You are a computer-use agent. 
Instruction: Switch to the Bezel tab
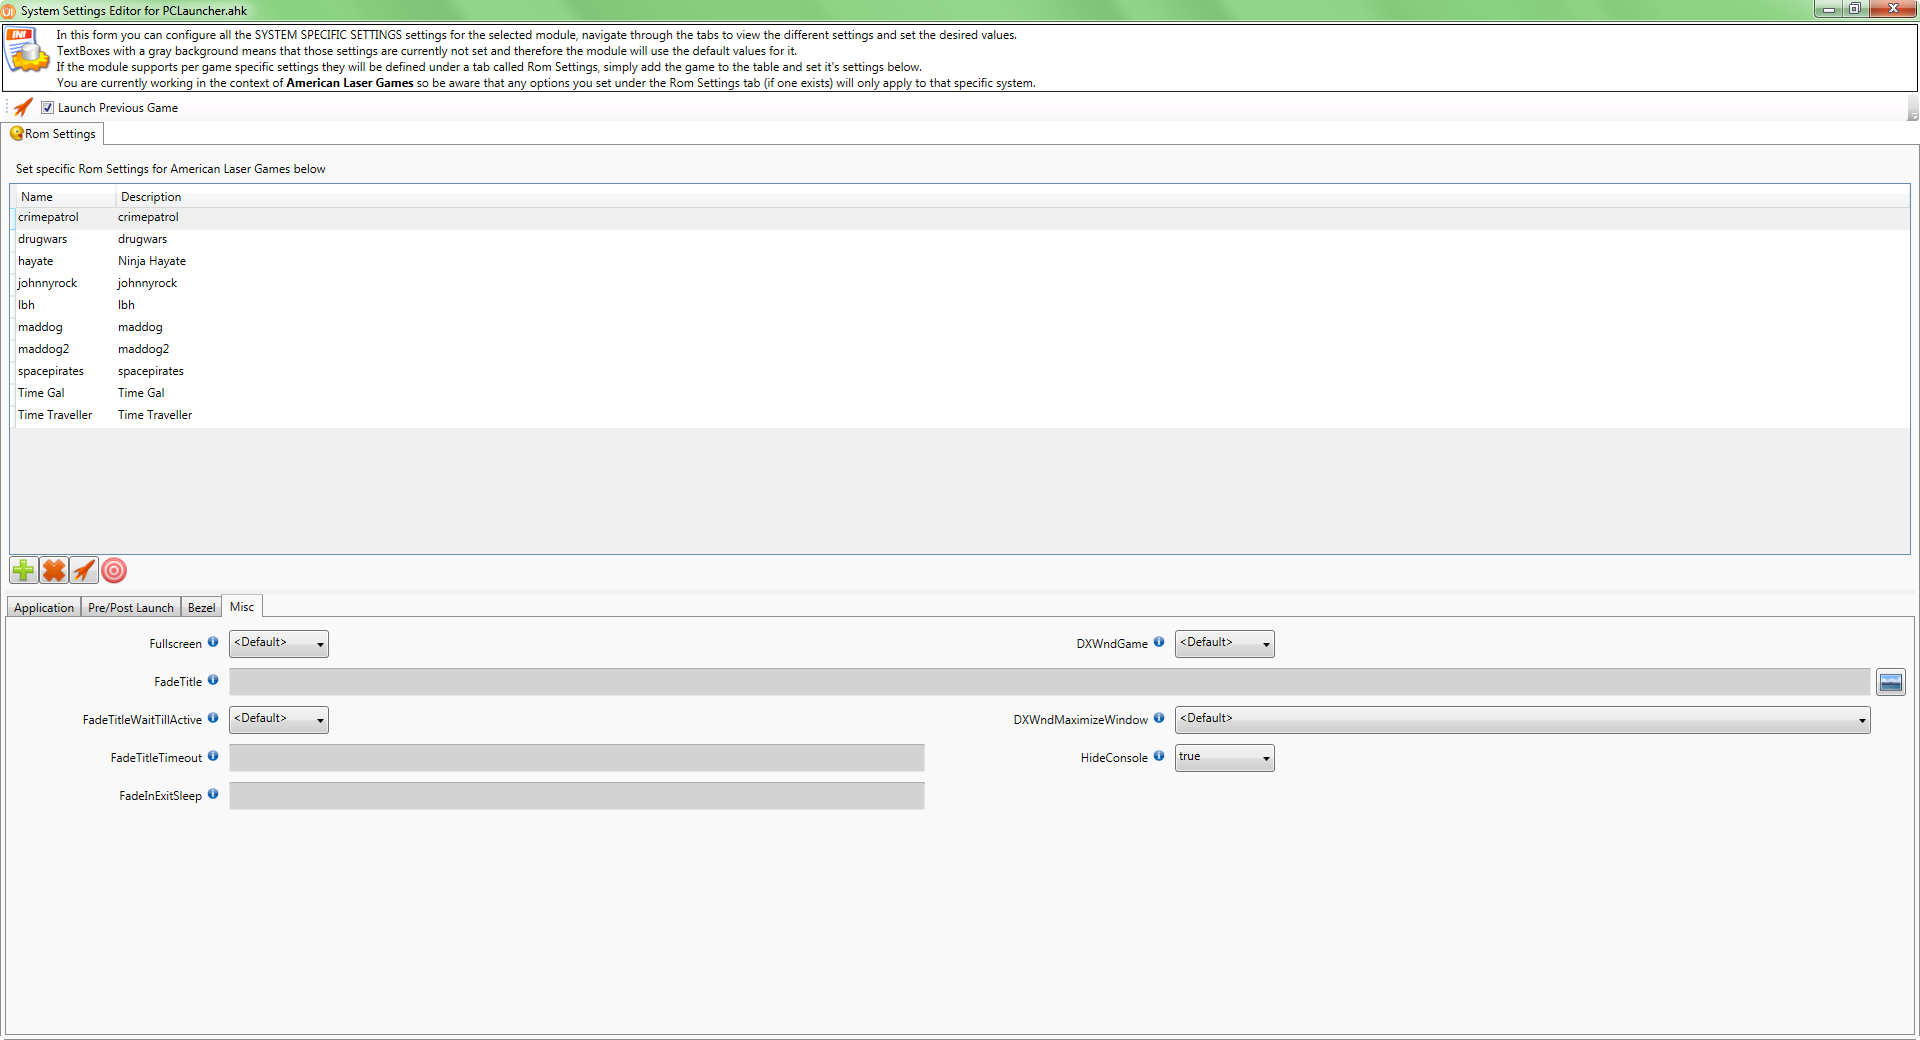pyautogui.click(x=201, y=608)
